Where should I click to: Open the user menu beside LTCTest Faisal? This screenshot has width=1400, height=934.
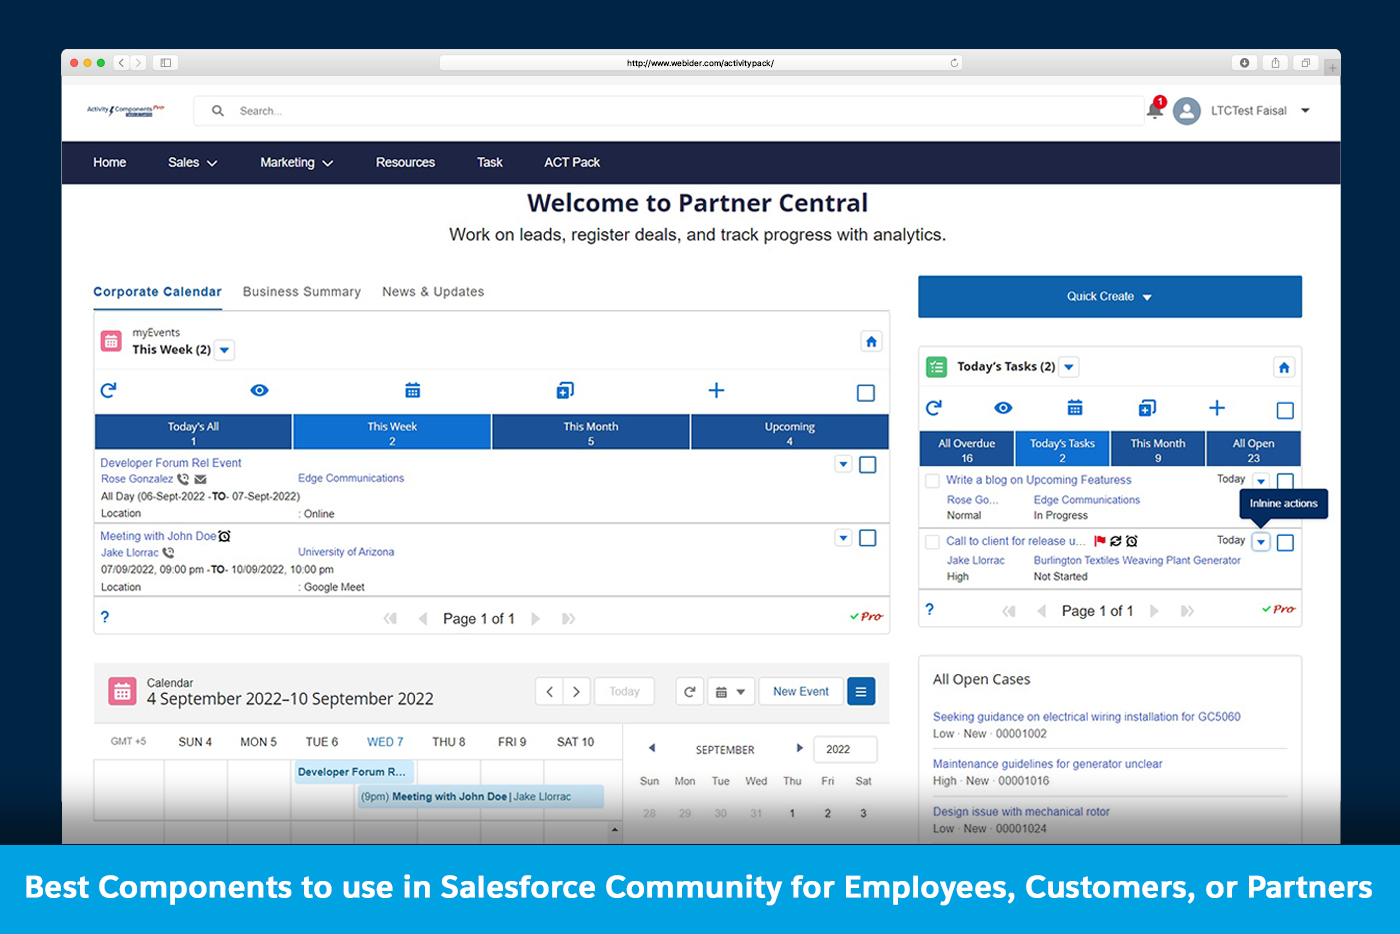[x=1306, y=111]
